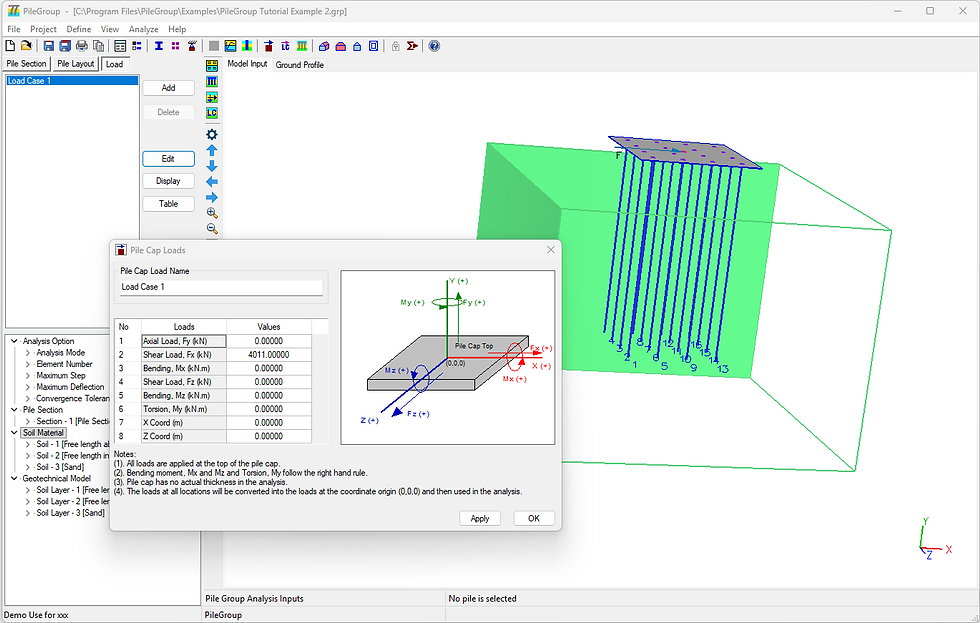This screenshot has width=980, height=623.
Task: Select the 3D isometric view icon
Action: 324,46
